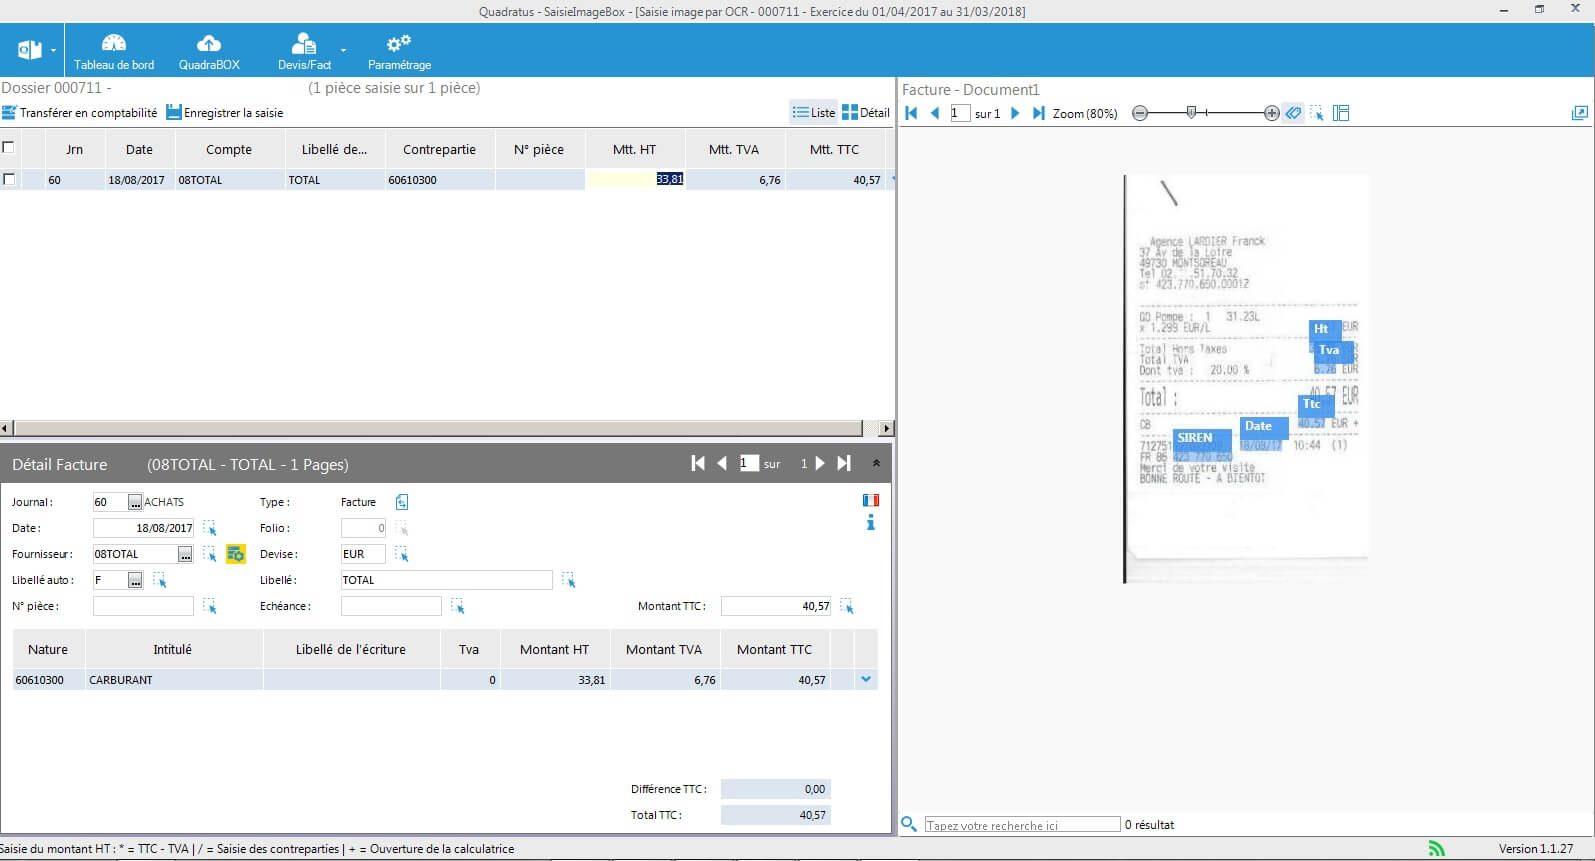Screen dimensions: 1595x861
Task: Expand the CARBURANT line dropdown chevron
Action: (866, 679)
